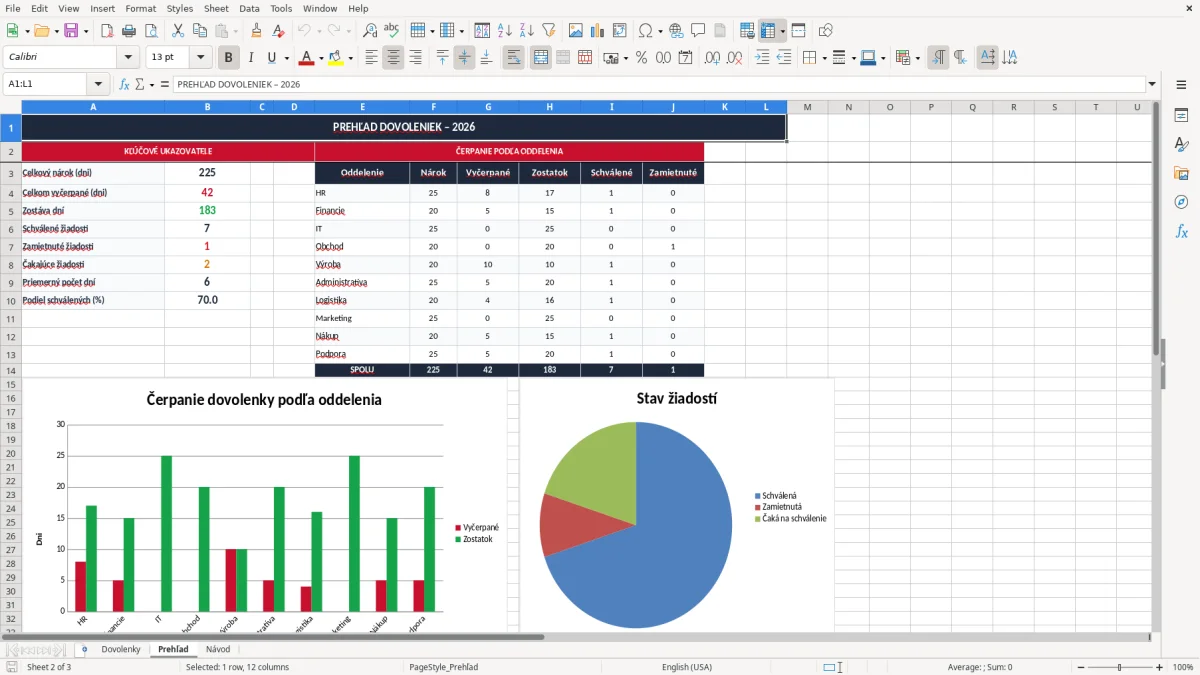Click the zoom slider in the status bar
The width and height of the screenshot is (1200, 675).
coord(1119,667)
